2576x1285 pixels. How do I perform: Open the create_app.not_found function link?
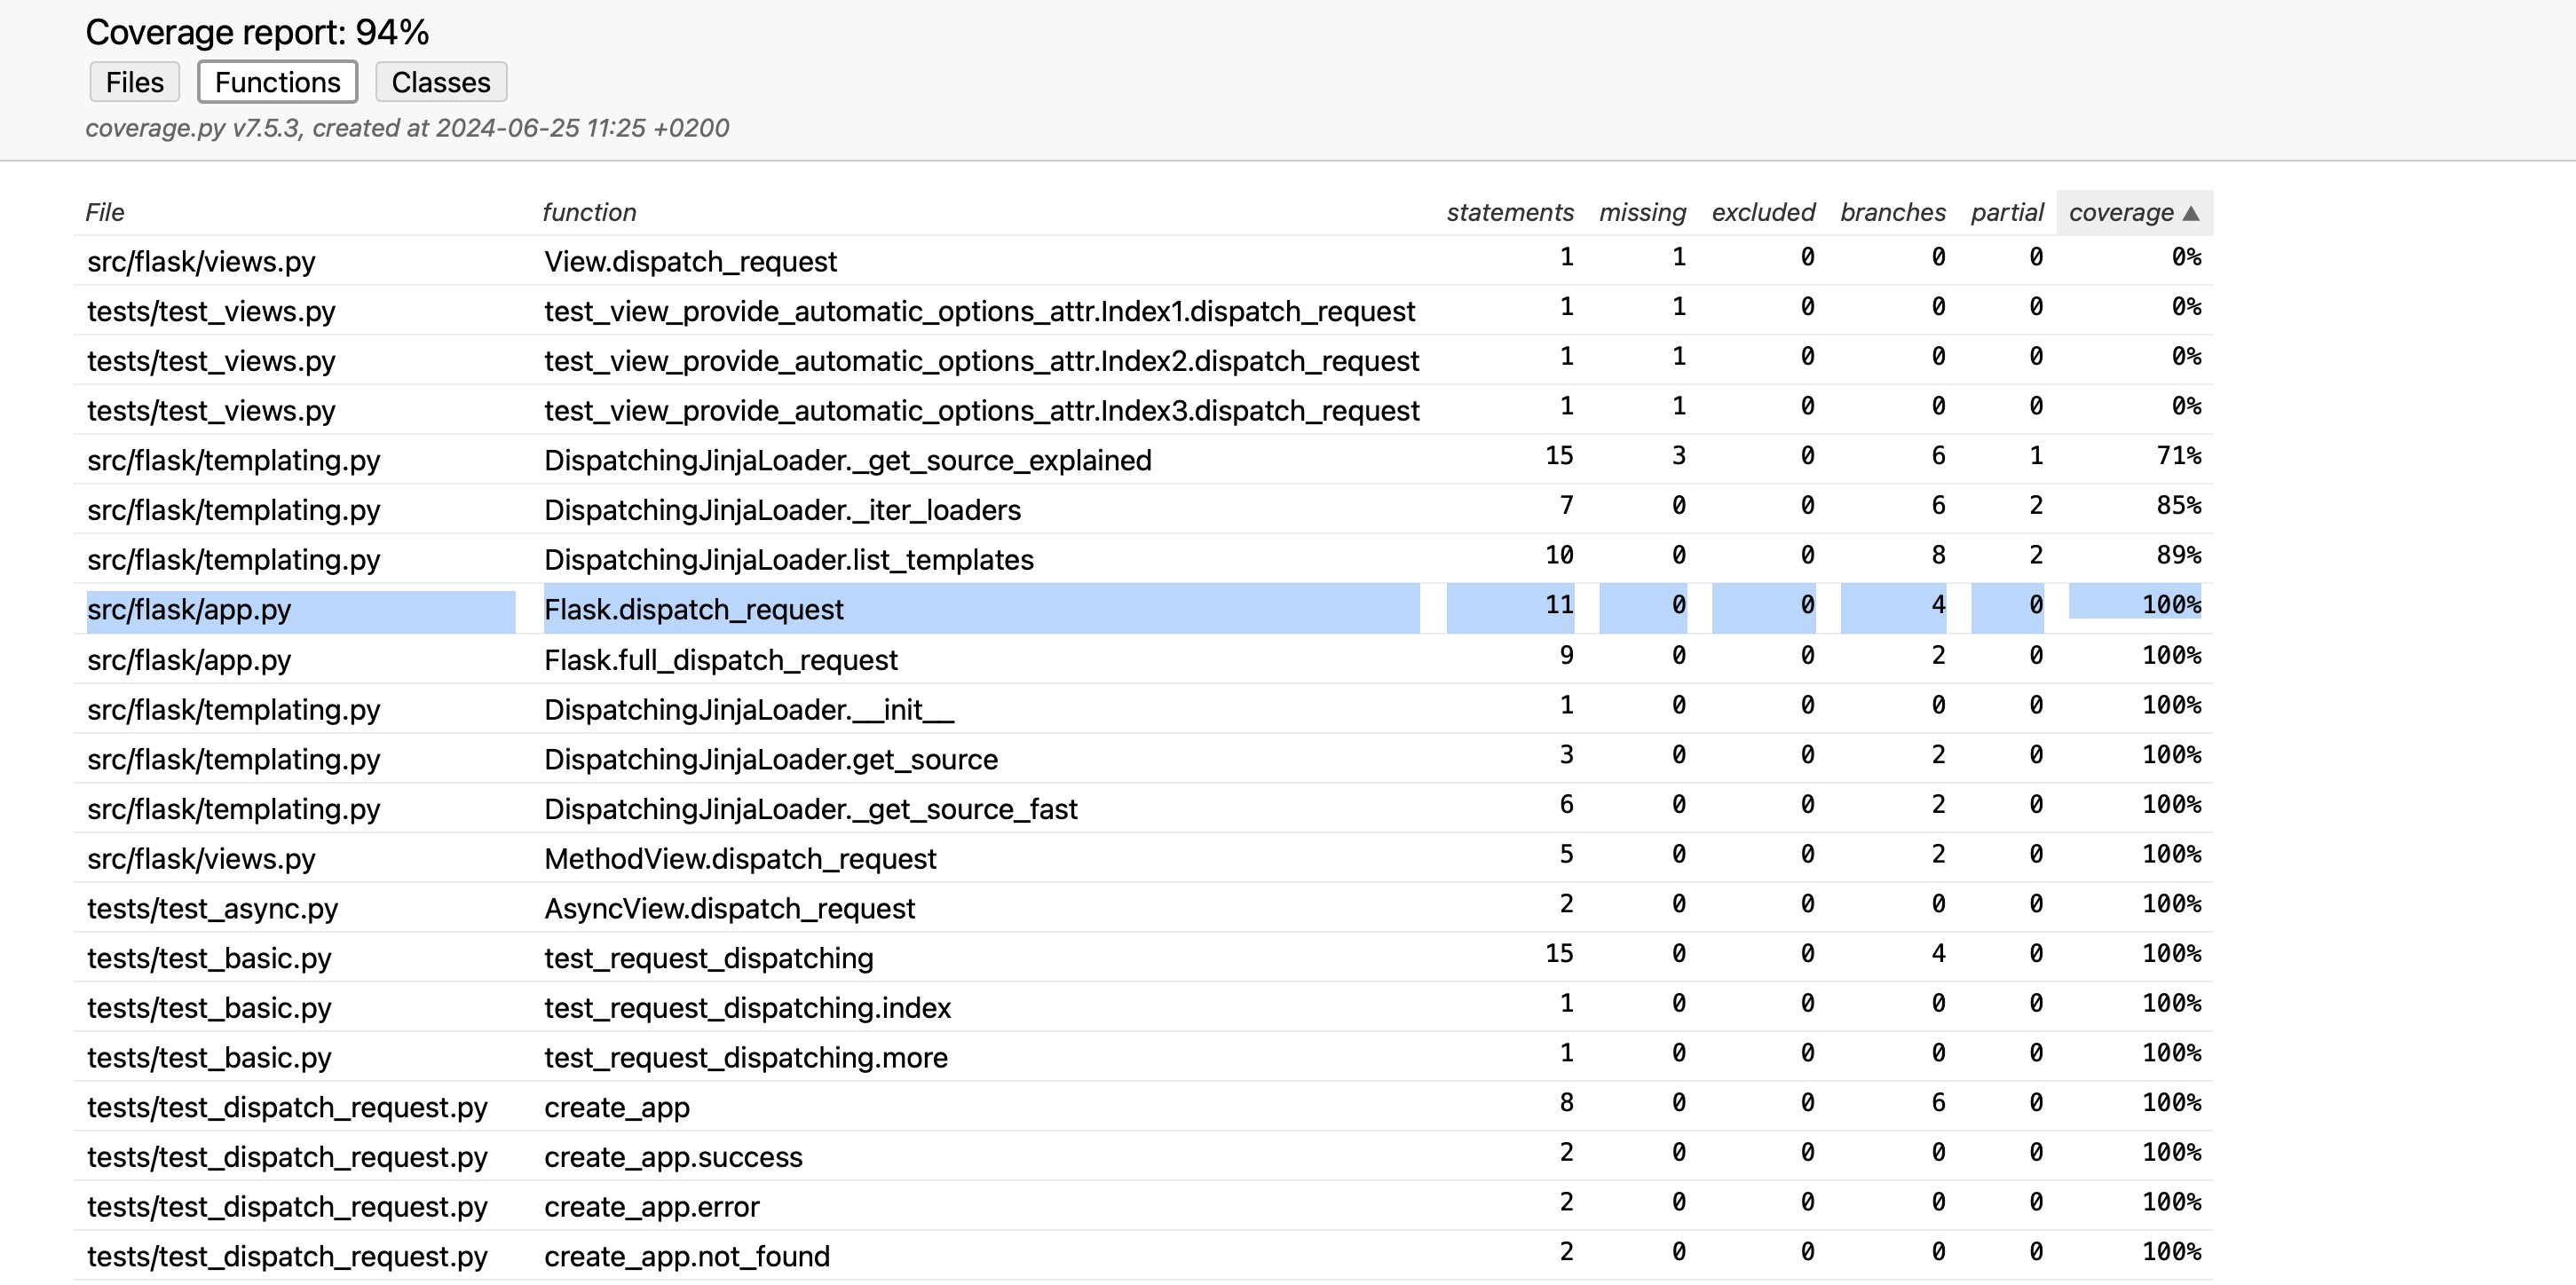(x=687, y=1256)
